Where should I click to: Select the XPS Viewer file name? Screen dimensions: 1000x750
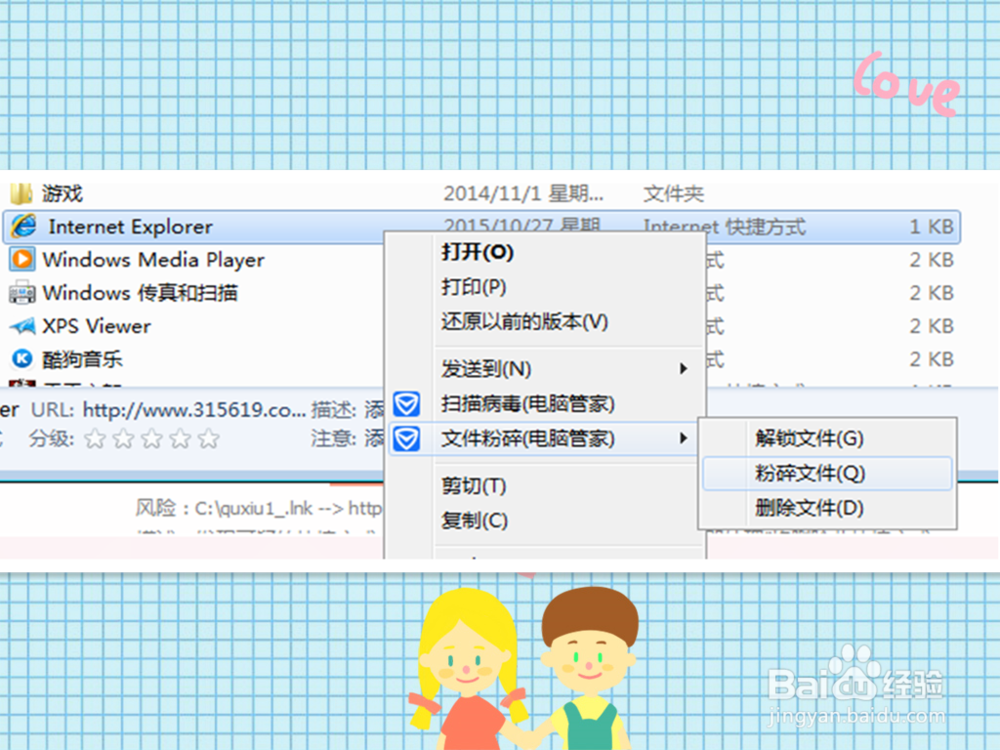coord(96,326)
